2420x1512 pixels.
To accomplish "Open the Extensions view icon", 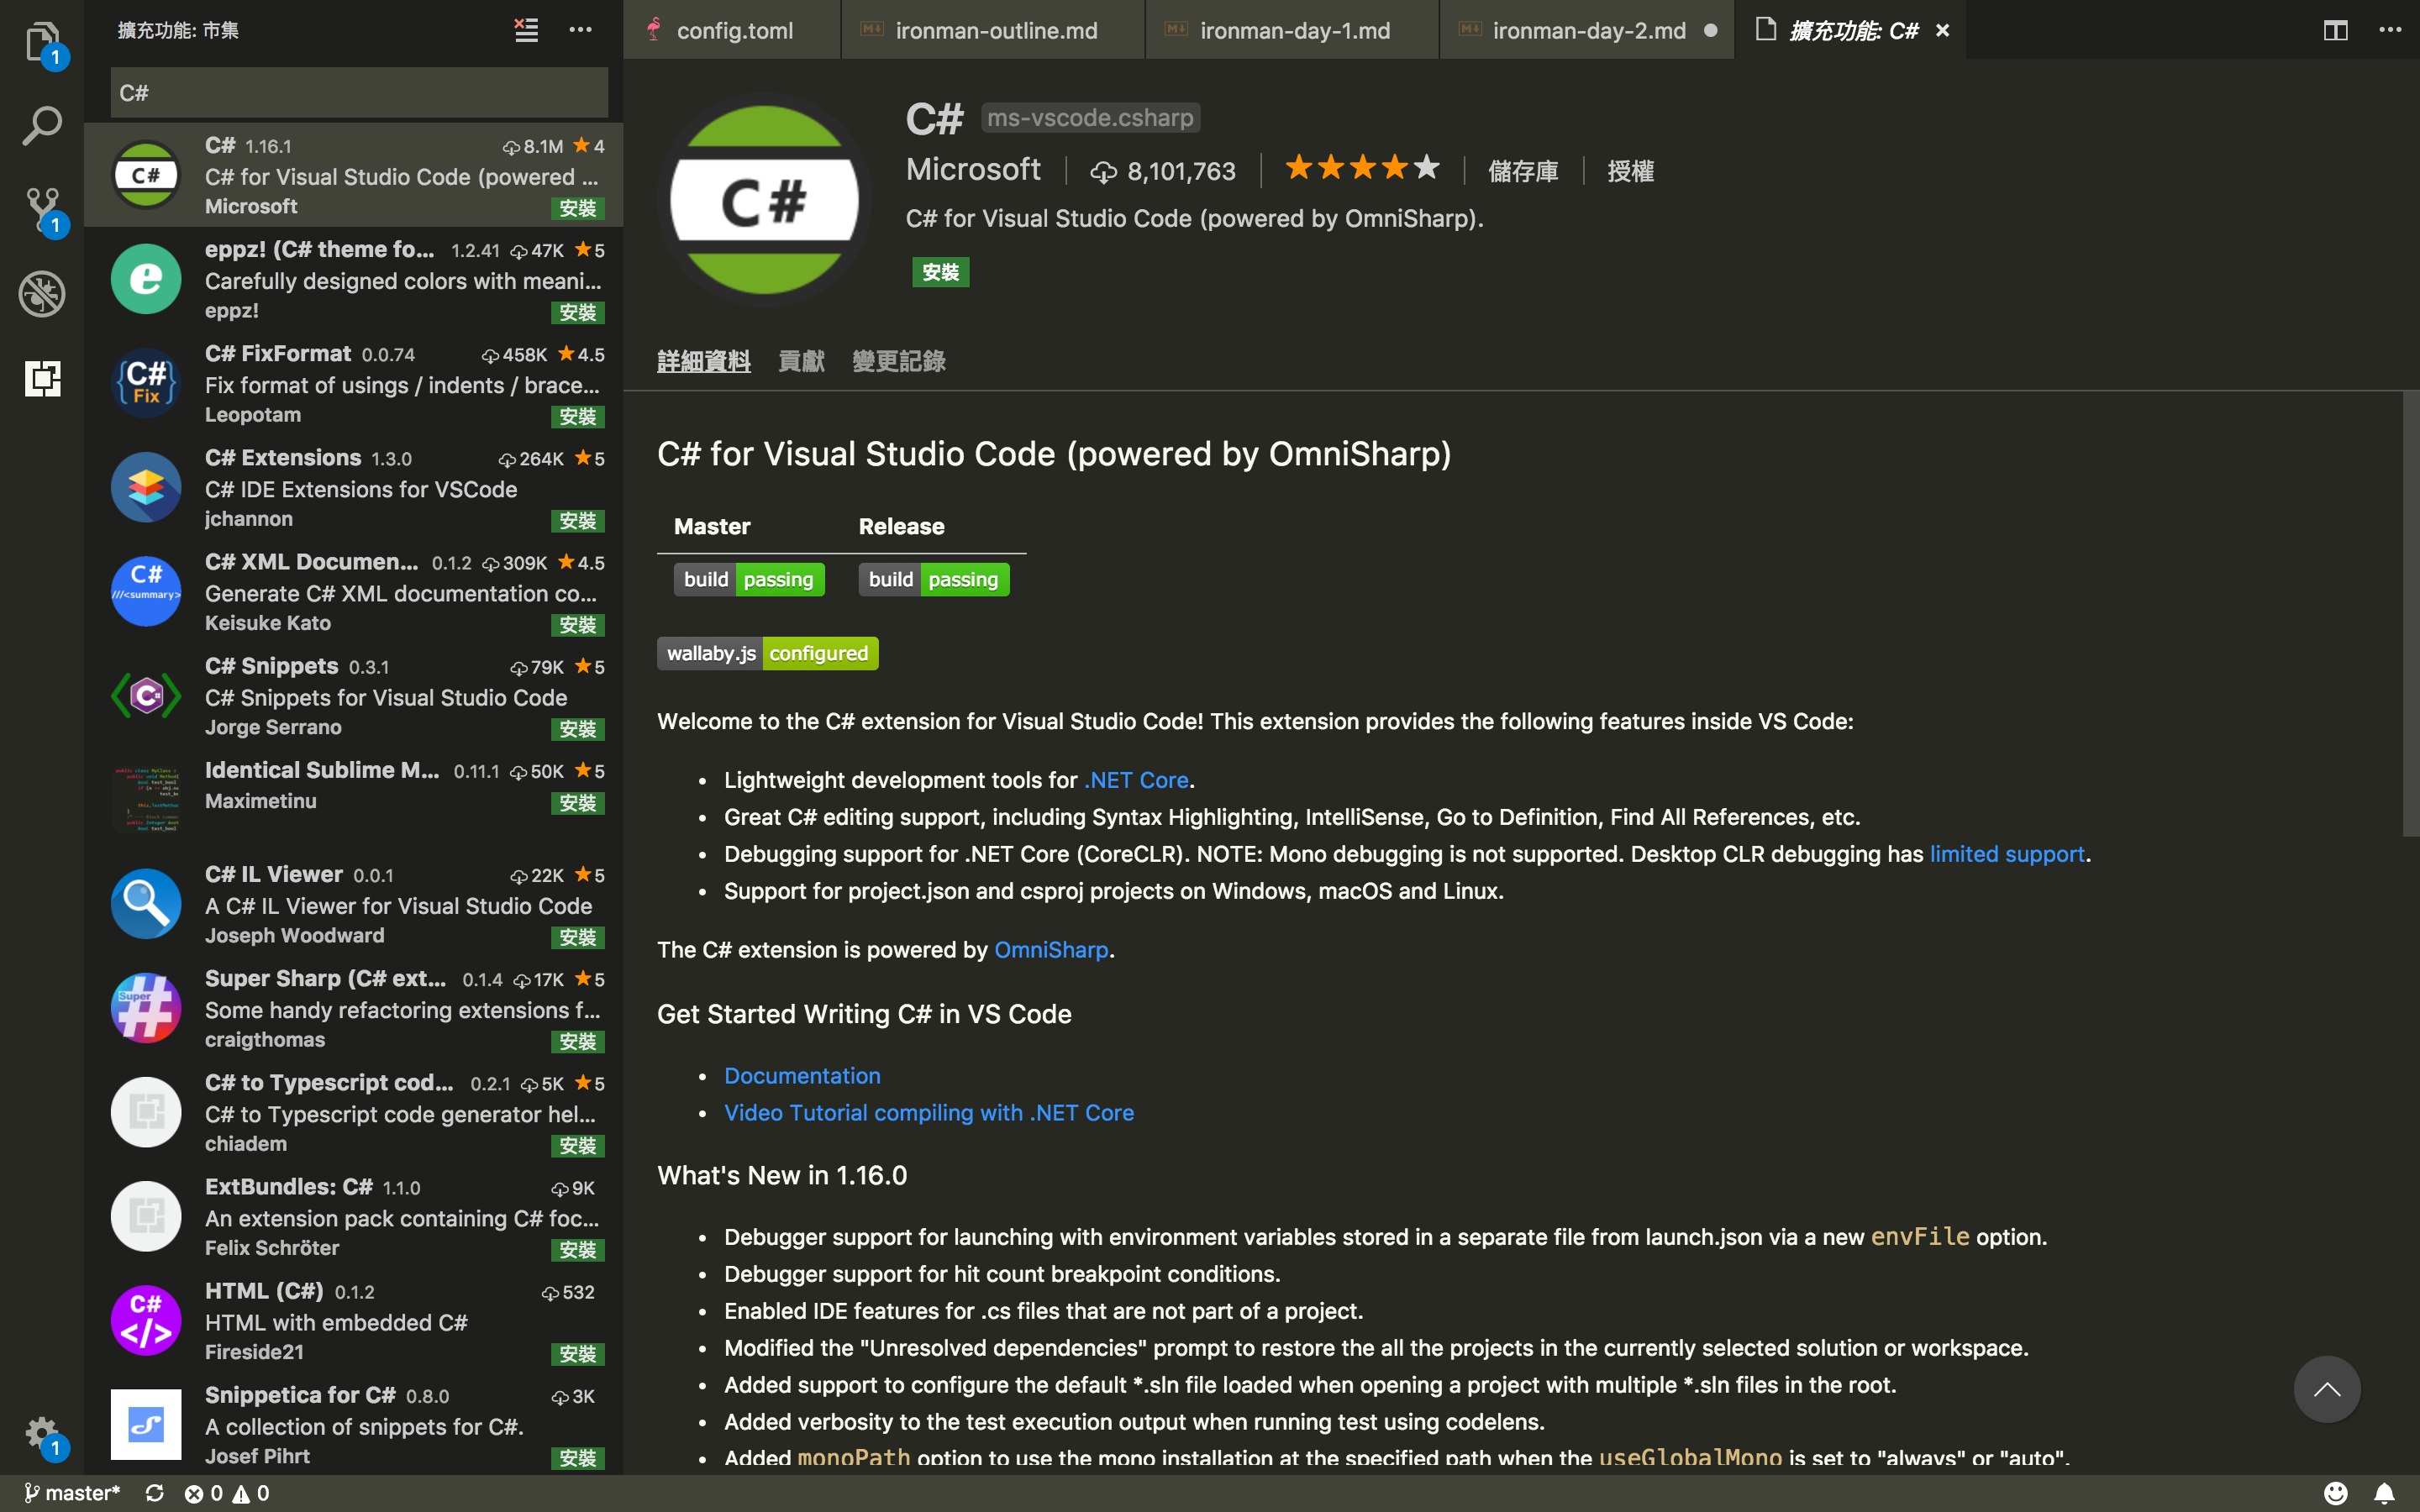I will (42, 378).
